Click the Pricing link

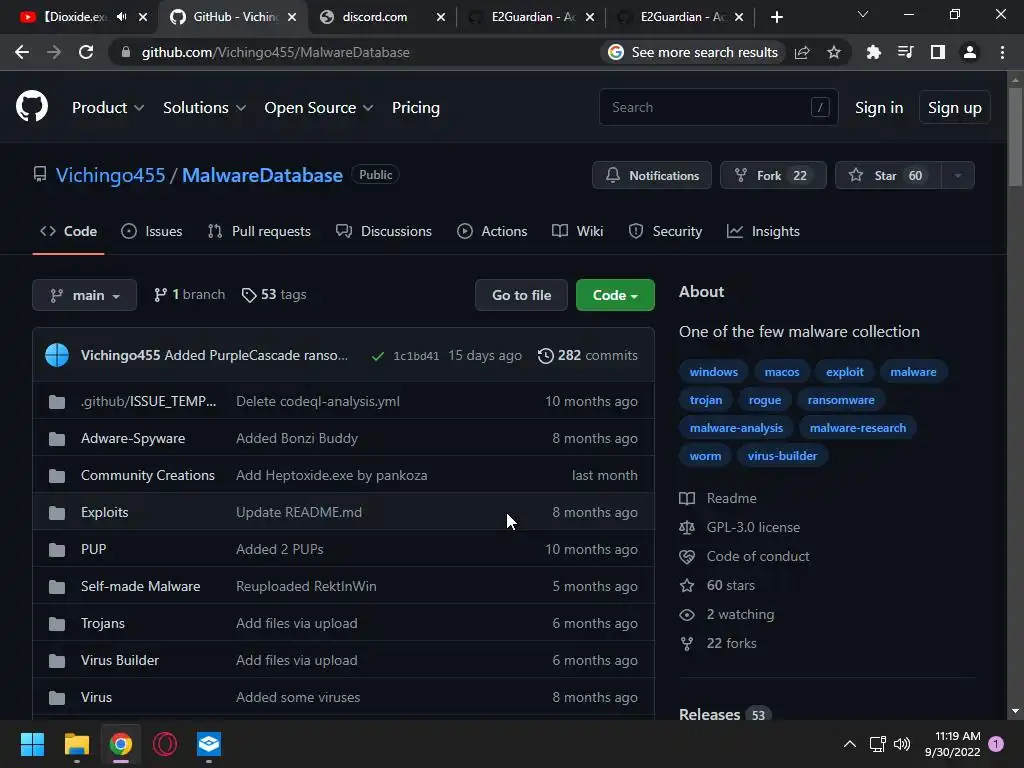[x=415, y=108]
